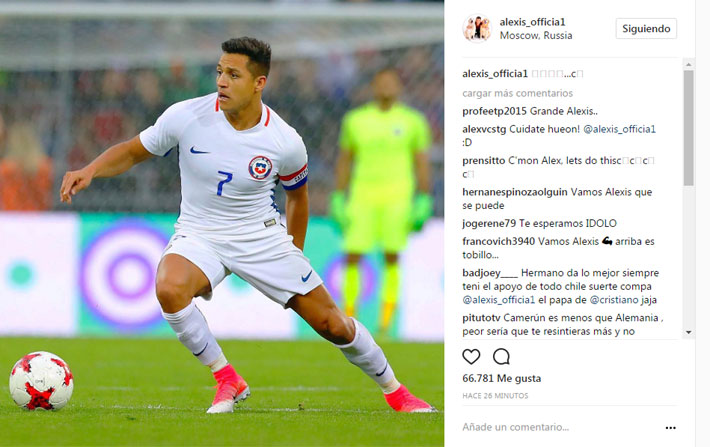
Task: Expand cargar más comentarios
Action: 518,93
